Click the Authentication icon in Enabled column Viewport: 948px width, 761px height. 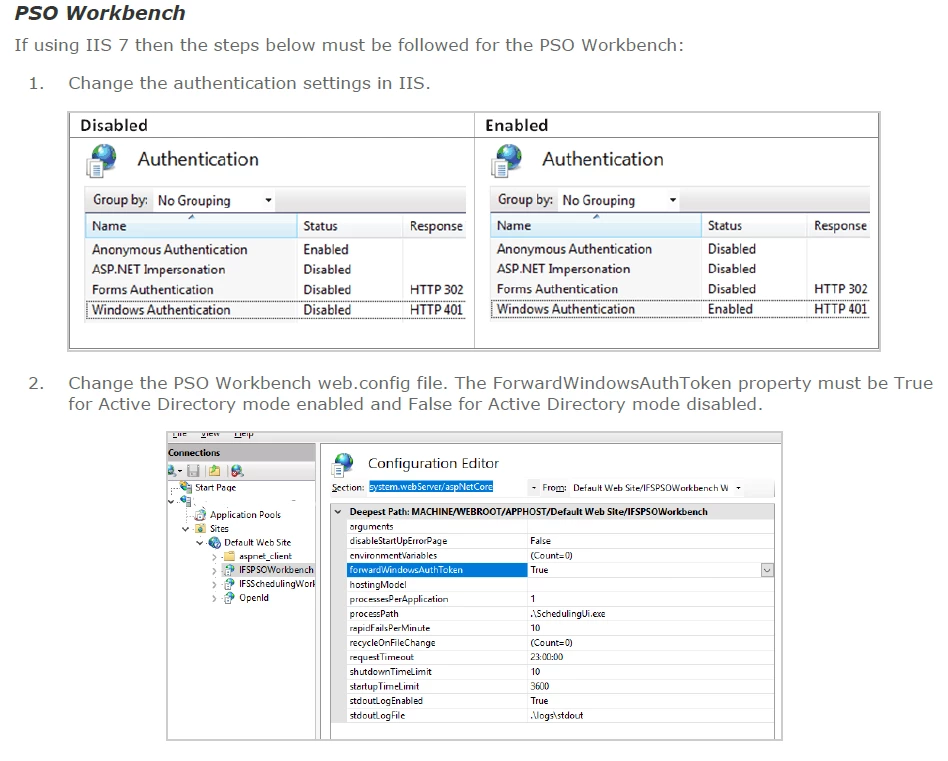507,161
